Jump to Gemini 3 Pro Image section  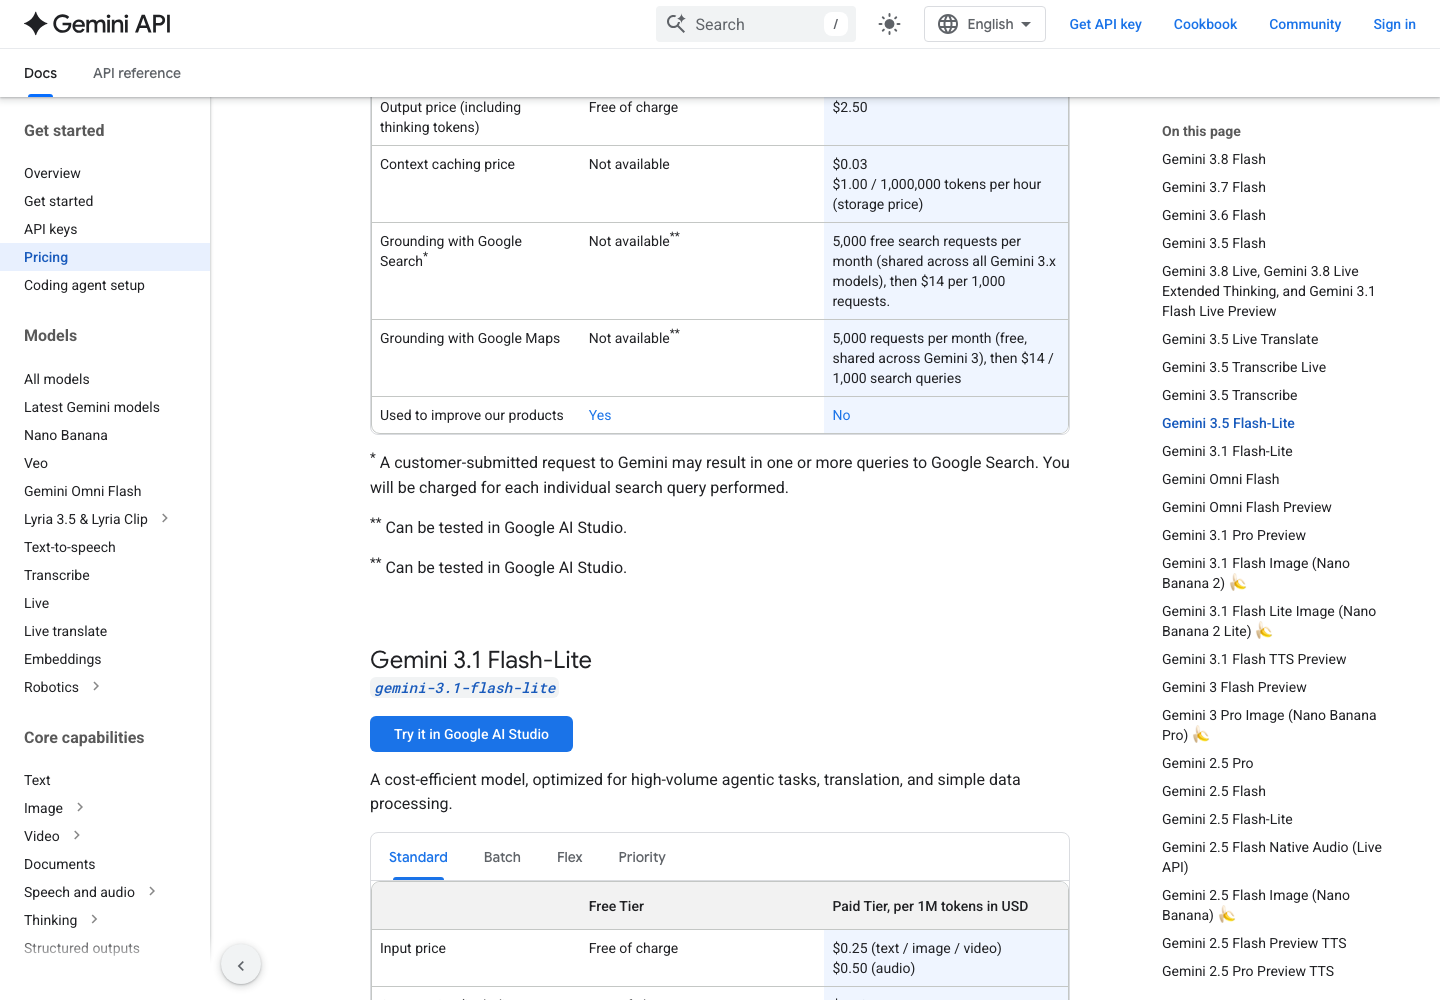pos(1269,725)
